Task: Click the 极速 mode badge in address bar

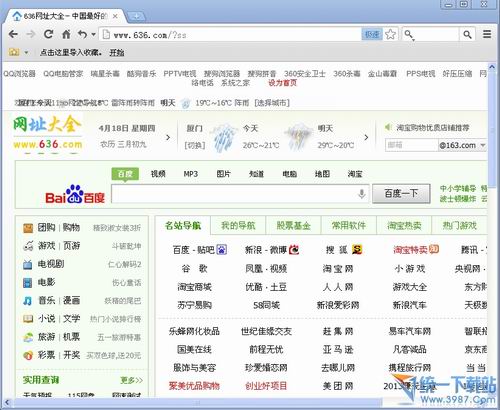Action: pyautogui.click(x=372, y=34)
